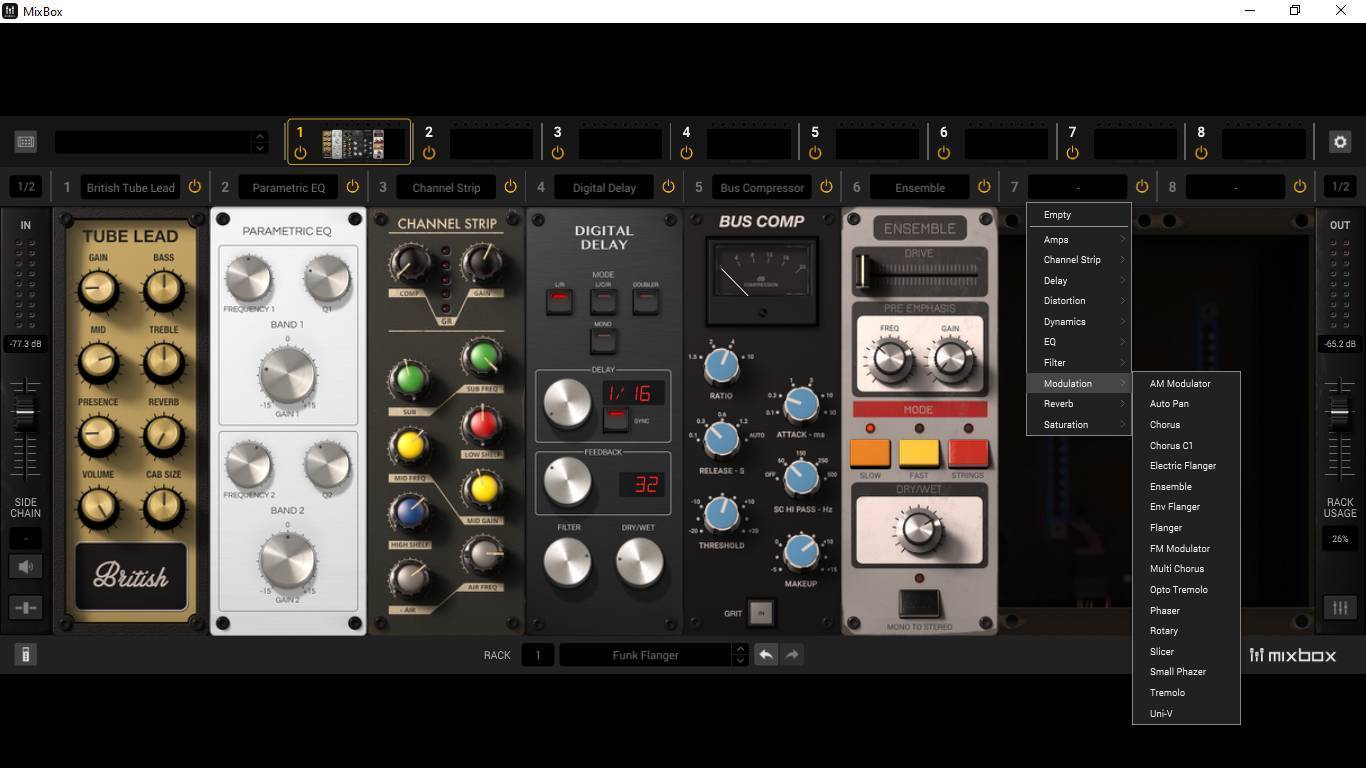Click the L/R mode button on Digital Delay
Screen dimensions: 1366x768
[559, 301]
